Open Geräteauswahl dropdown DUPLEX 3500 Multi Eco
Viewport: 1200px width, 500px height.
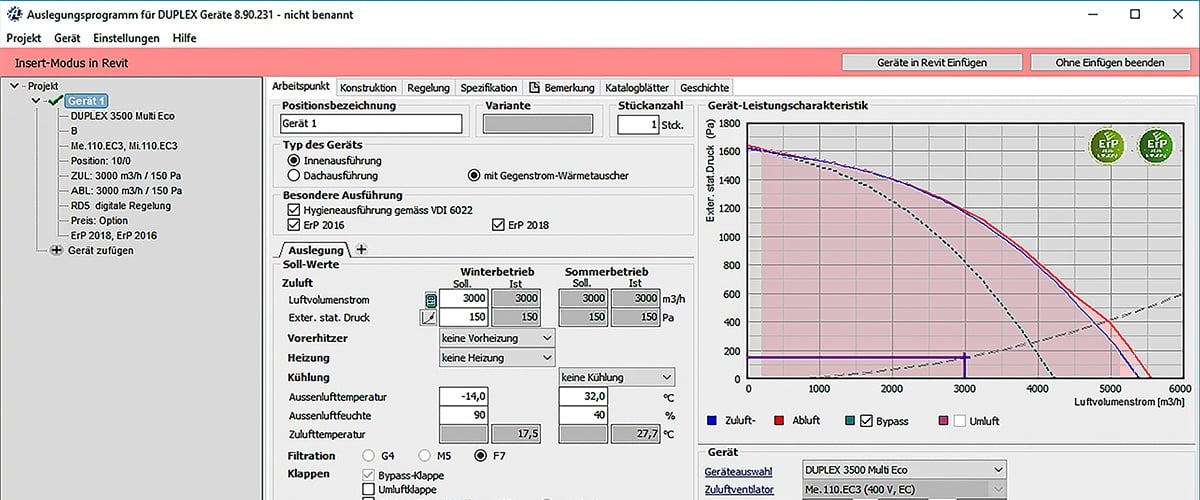click(x=904, y=469)
